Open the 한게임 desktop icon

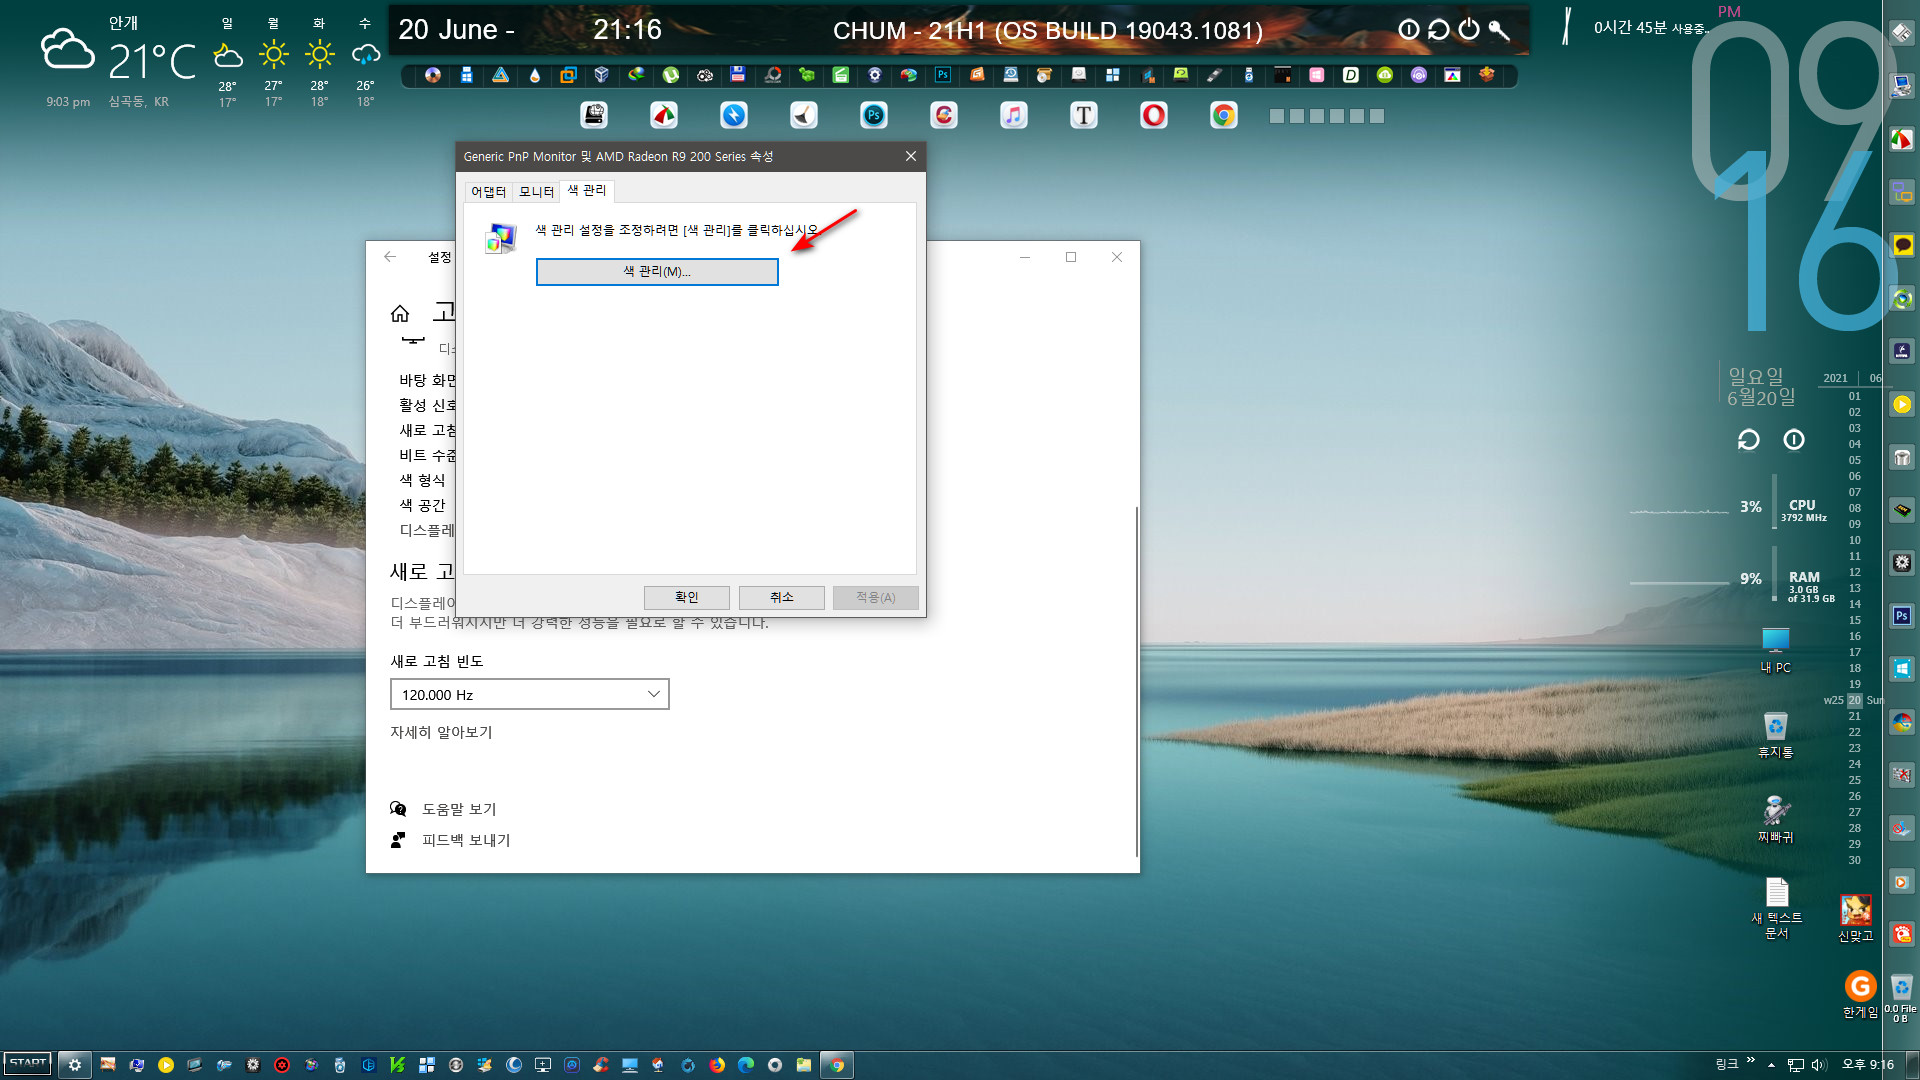click(1860, 995)
